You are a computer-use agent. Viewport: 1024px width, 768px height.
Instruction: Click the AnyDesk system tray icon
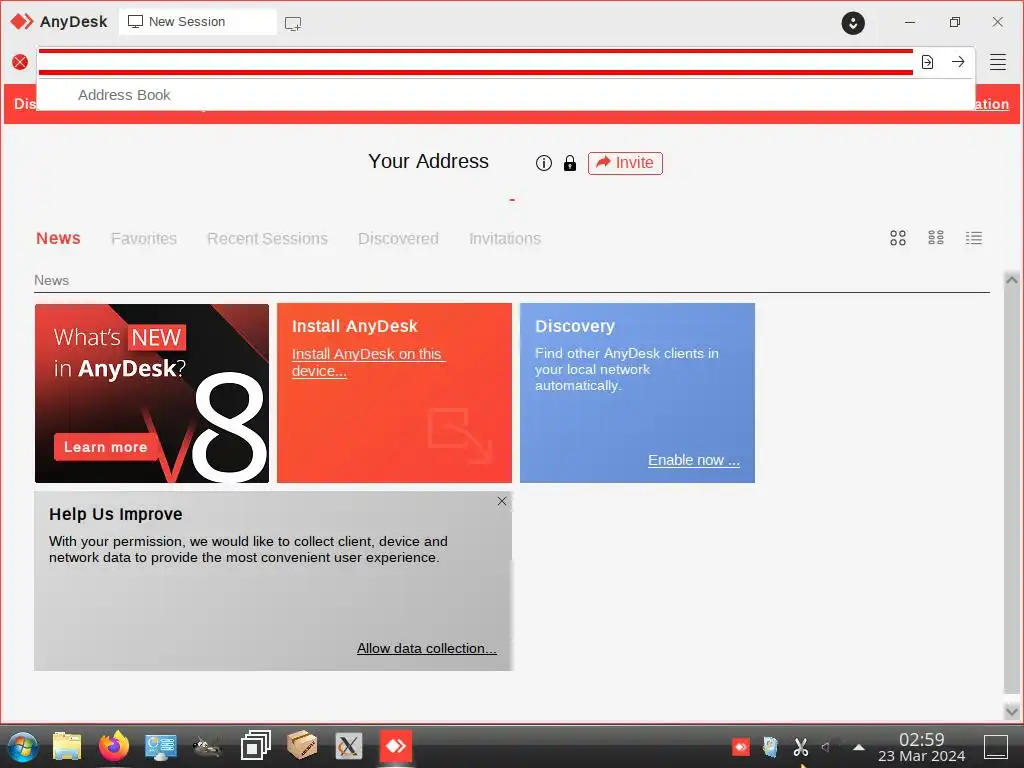point(741,746)
